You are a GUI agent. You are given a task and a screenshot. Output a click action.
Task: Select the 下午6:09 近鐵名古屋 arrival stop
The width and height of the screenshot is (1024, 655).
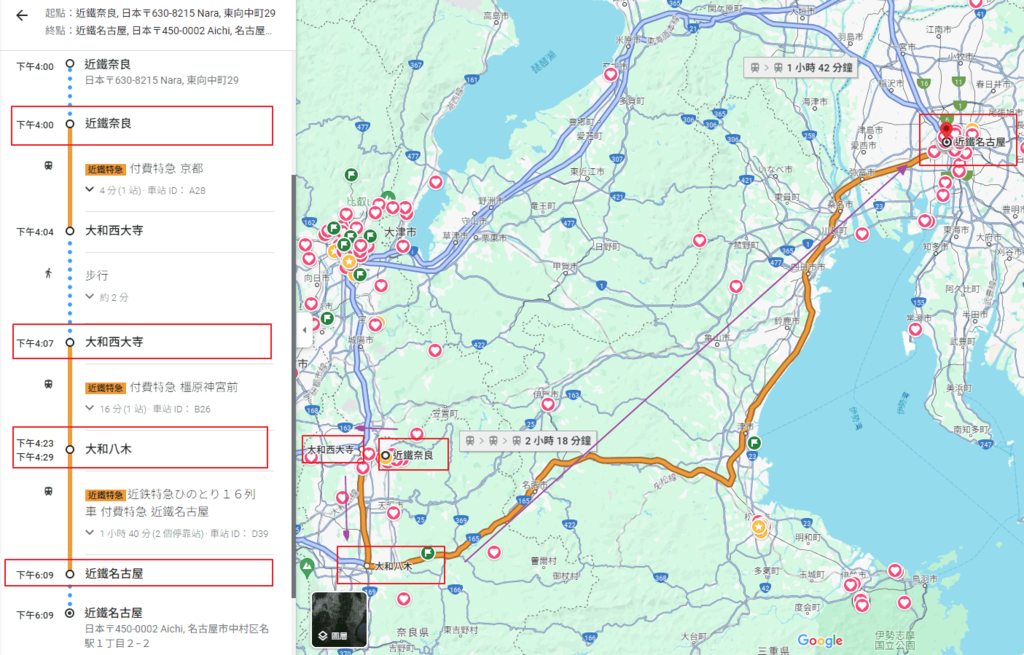(x=138, y=573)
